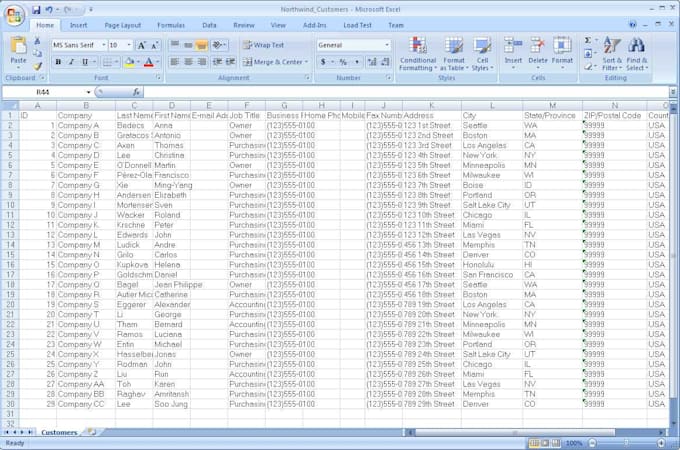Toggle Align Text Left
This screenshot has width=680, height=450.
pyautogui.click(x=175, y=62)
